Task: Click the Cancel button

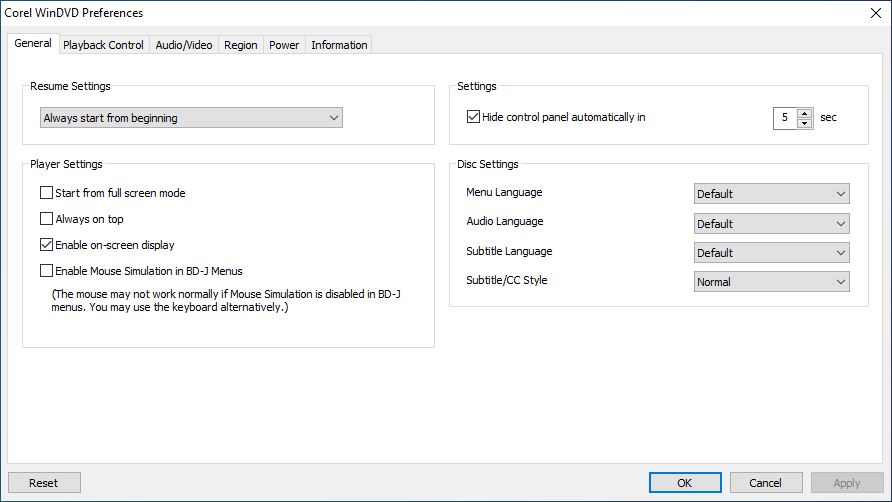Action: (x=766, y=483)
